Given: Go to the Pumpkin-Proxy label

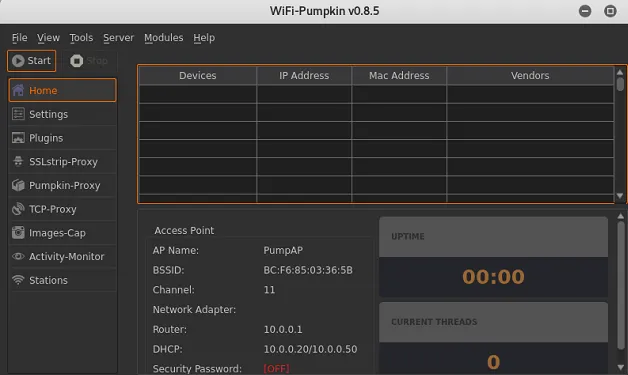Looking at the screenshot, I should (64, 185).
